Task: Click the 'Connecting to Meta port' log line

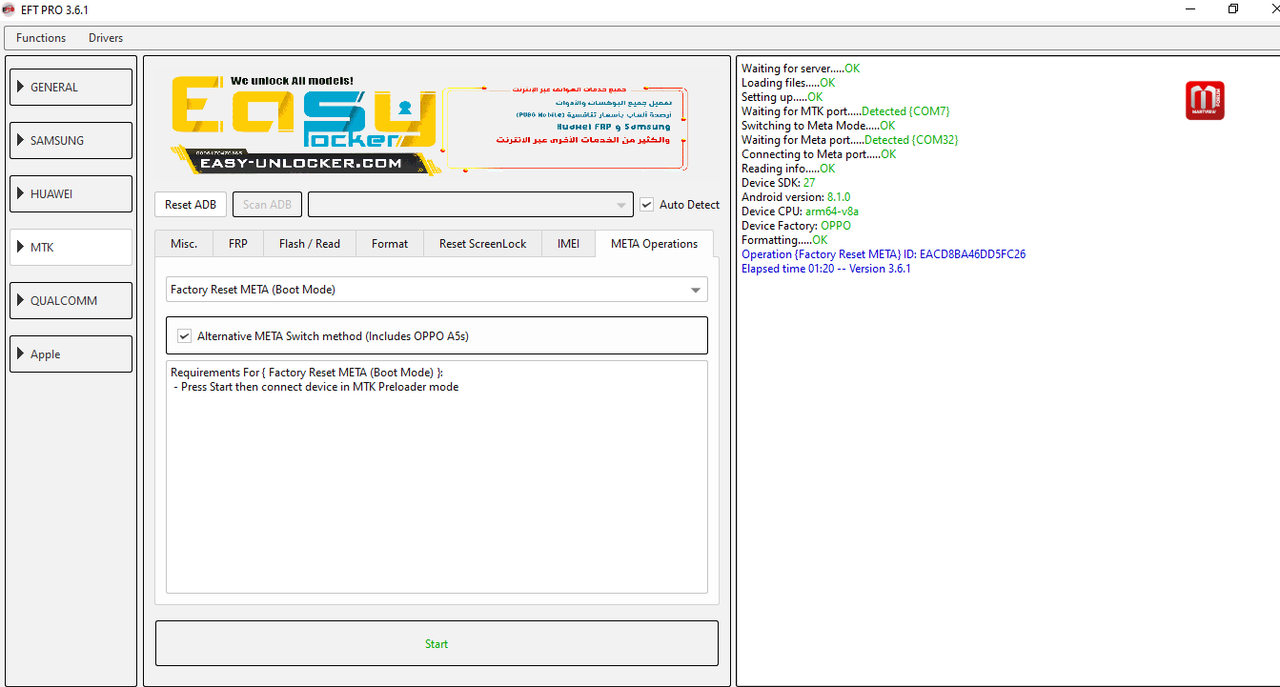Action: point(819,154)
